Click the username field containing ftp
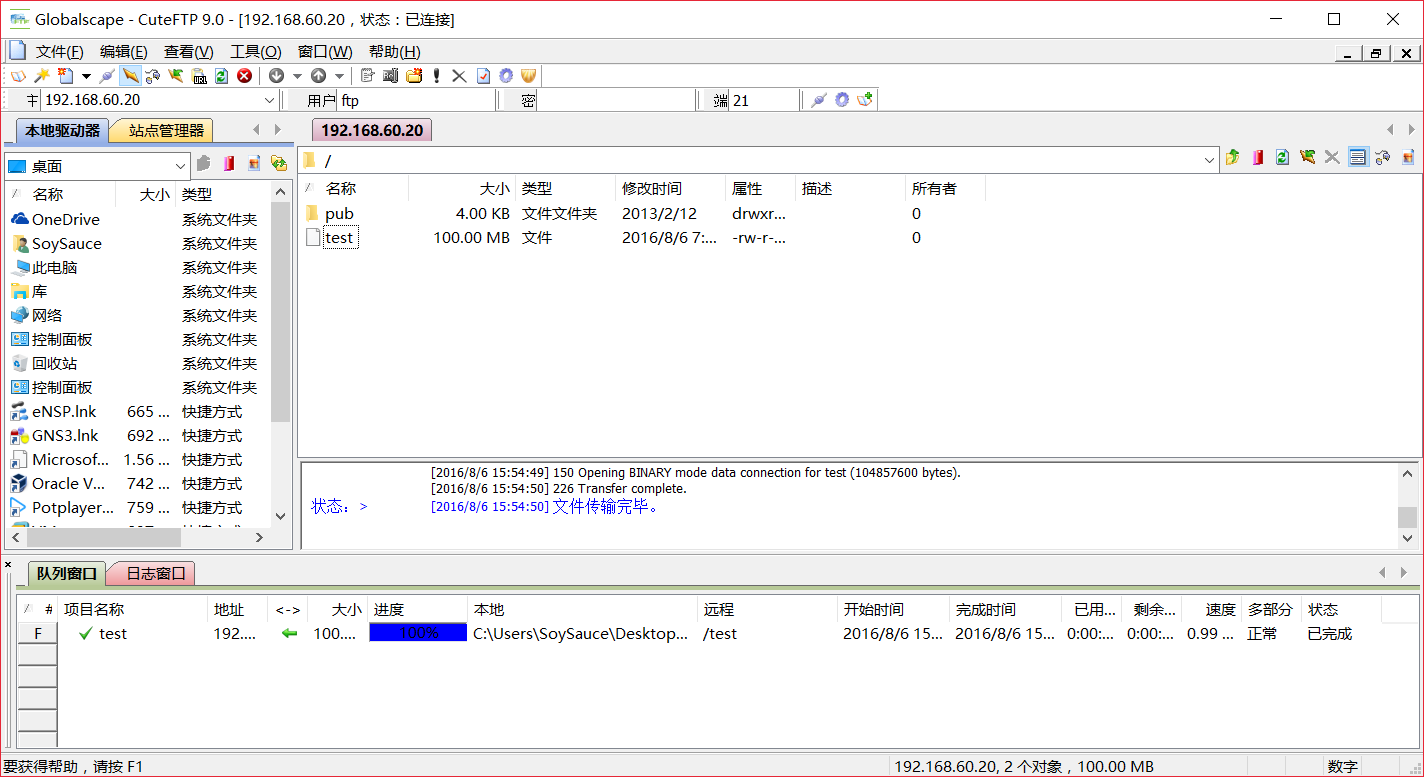1424x777 pixels. 416,100
